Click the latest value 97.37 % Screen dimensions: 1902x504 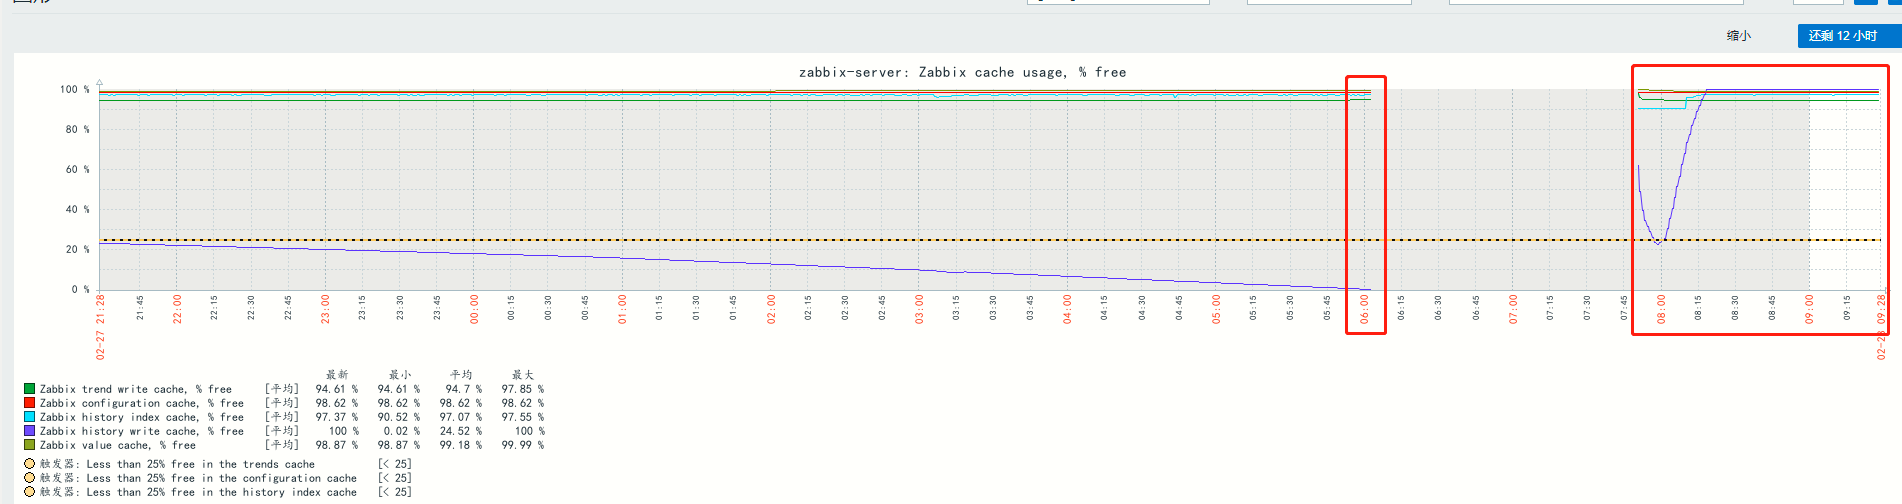click(x=337, y=417)
